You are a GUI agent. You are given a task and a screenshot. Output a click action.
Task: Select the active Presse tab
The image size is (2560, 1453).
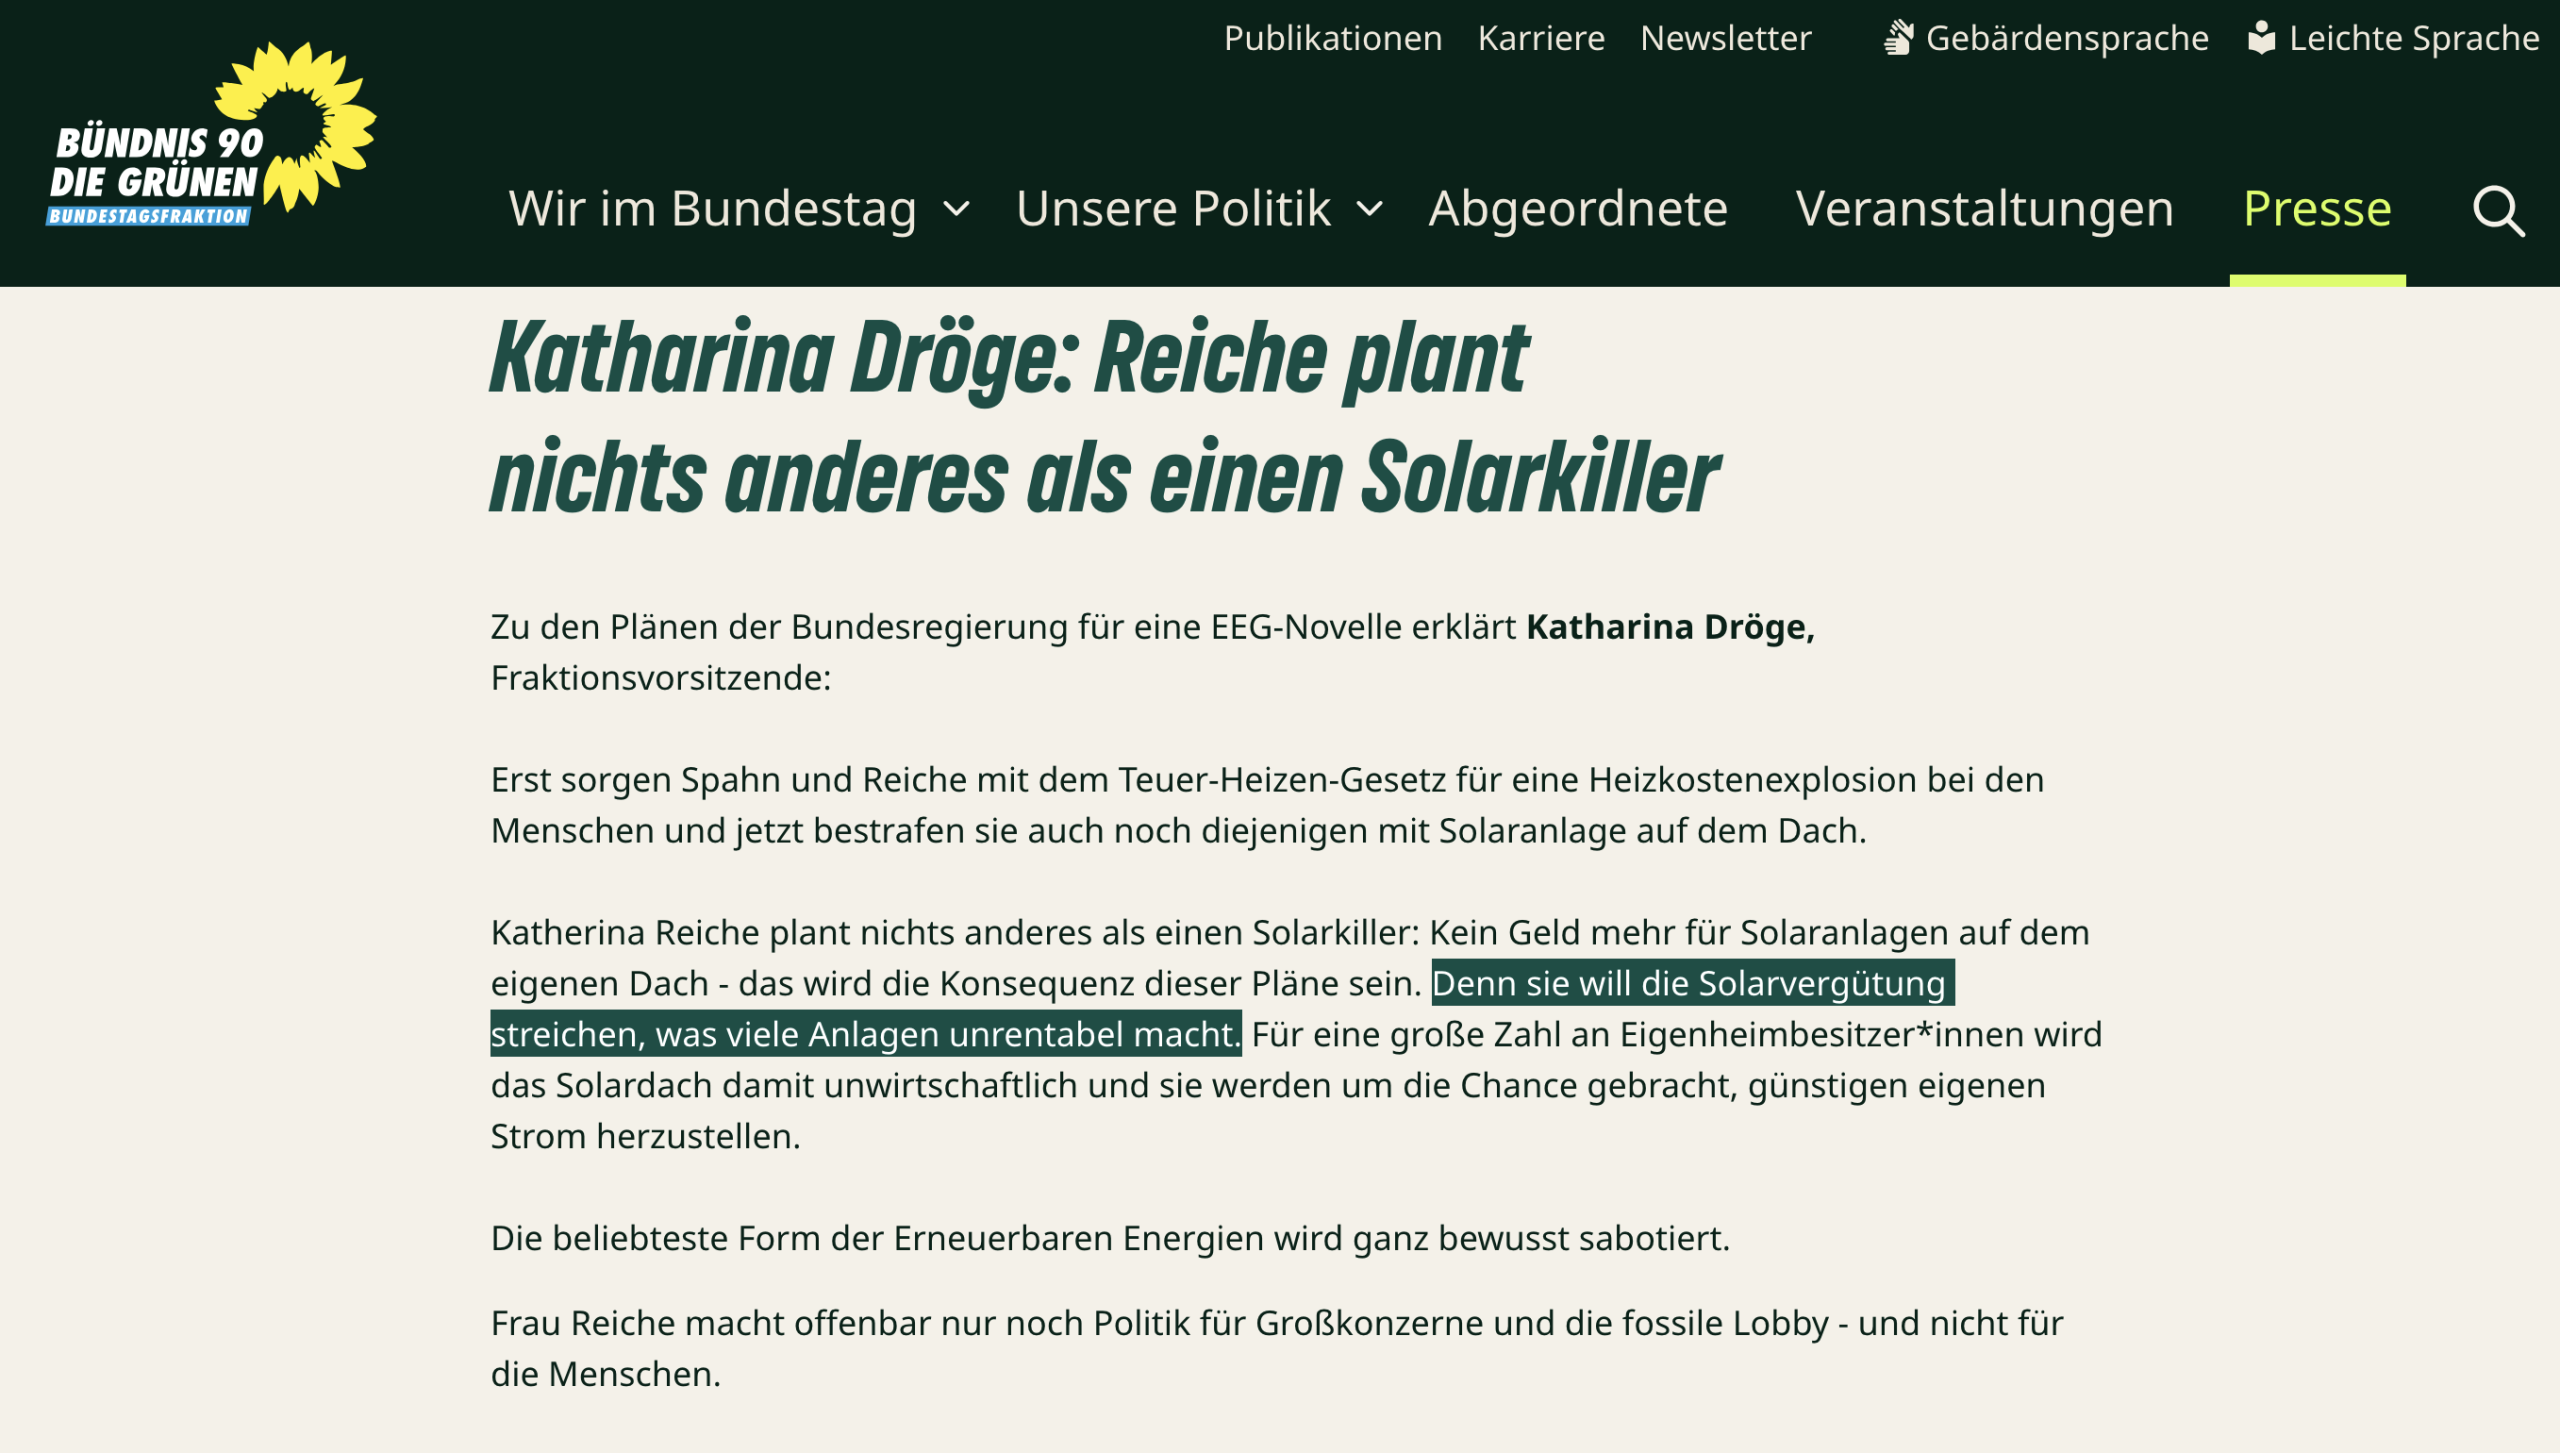point(2316,210)
